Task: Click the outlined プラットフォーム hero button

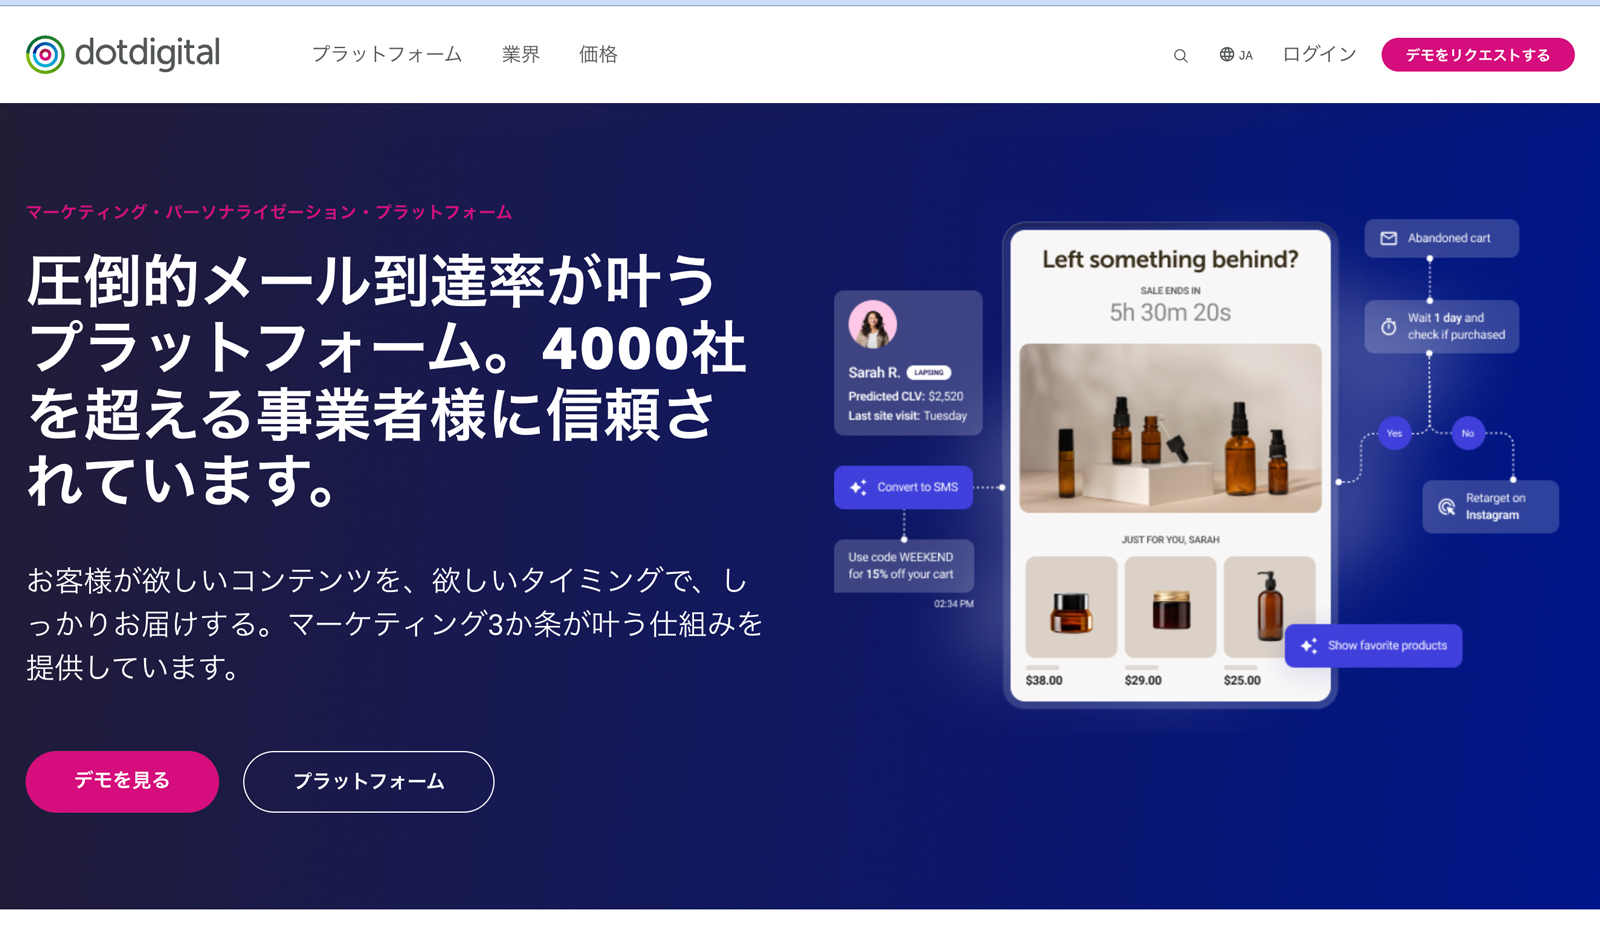Action: tap(368, 781)
